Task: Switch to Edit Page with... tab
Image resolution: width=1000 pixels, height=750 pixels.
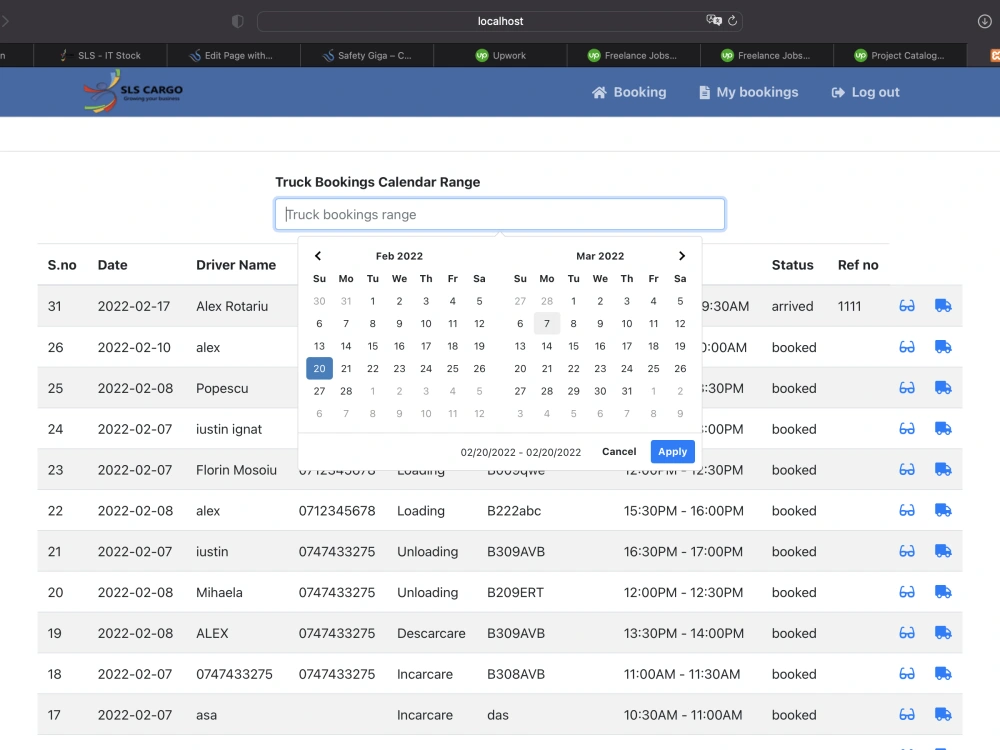Action: coord(233,55)
